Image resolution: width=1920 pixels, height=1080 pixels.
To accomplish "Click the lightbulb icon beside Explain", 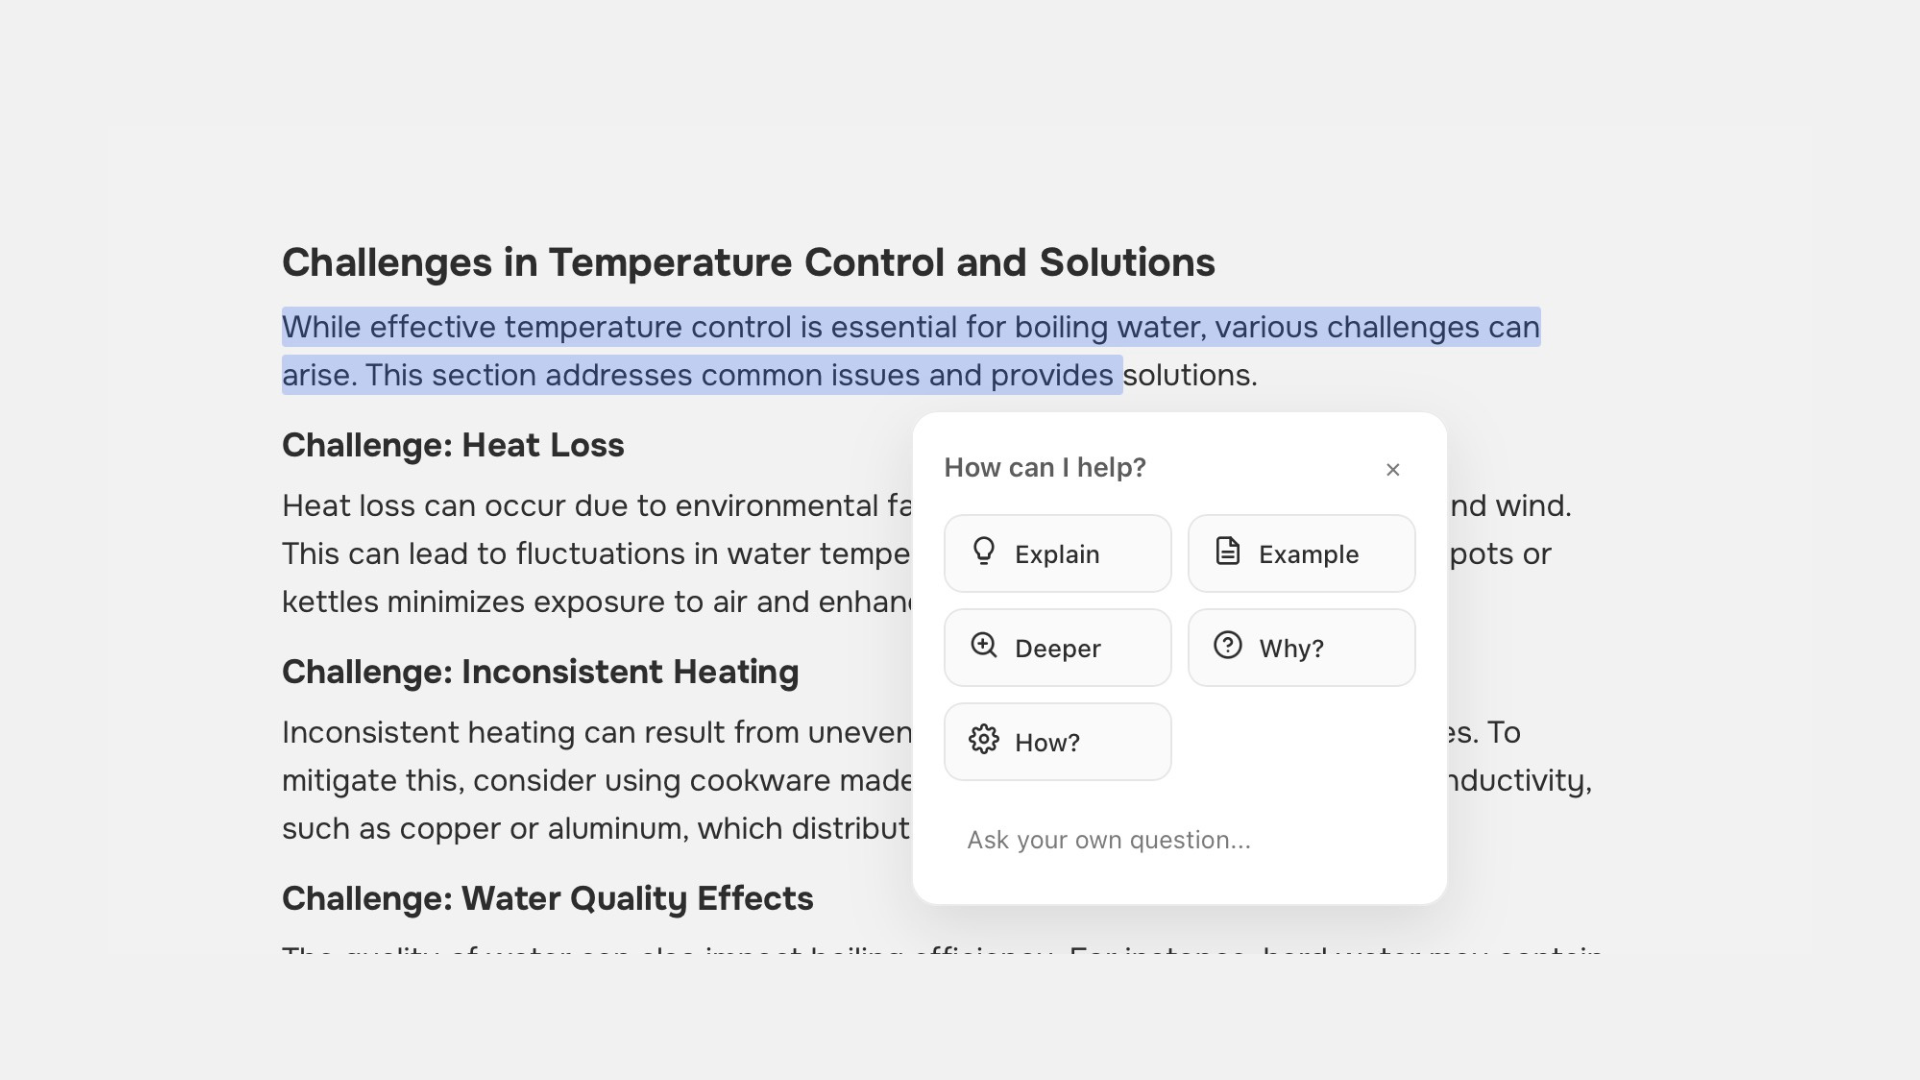I will [x=984, y=552].
